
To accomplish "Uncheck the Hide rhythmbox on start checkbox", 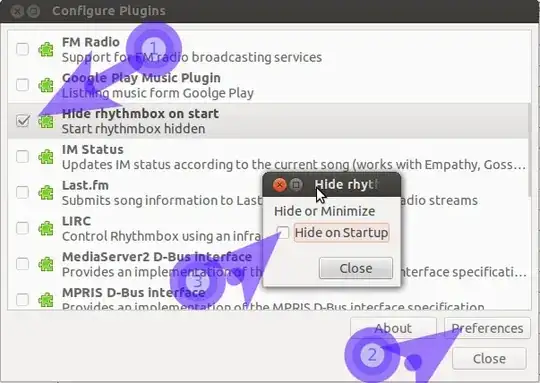I will 23,121.
